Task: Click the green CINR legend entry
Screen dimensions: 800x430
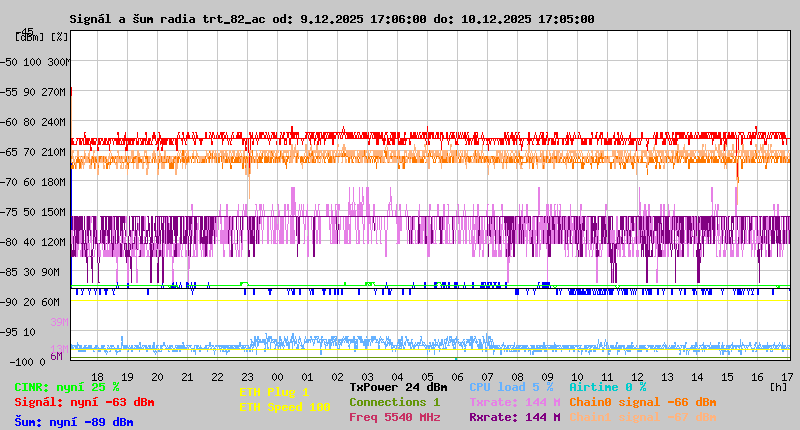Action: pos(66,387)
